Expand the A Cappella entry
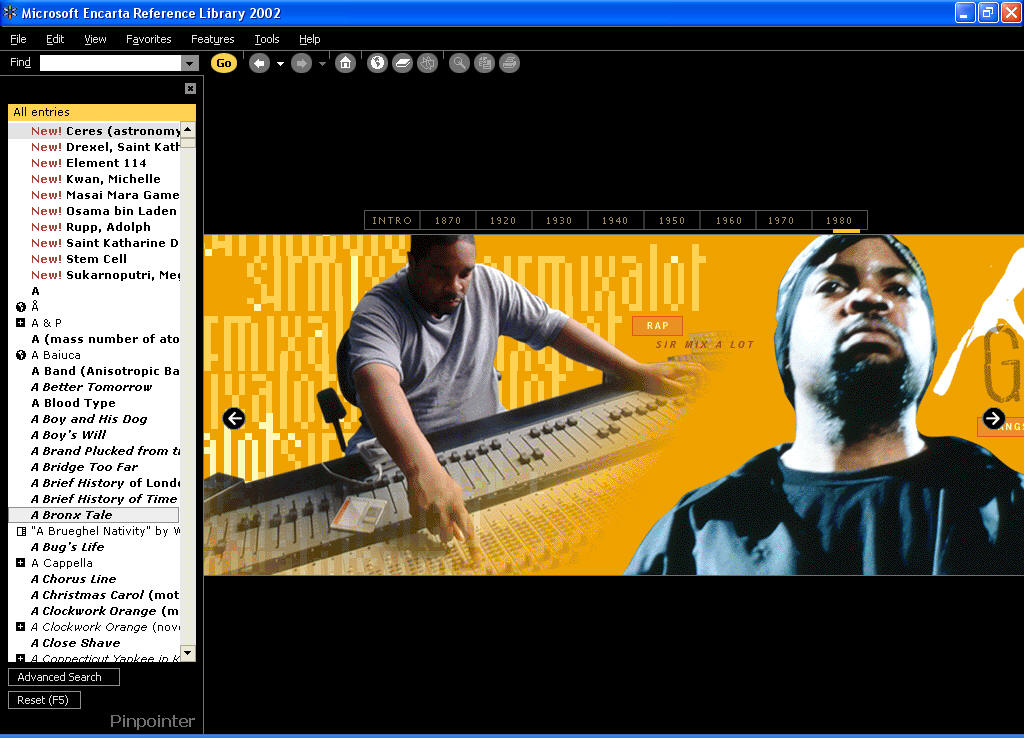Viewport: 1024px width, 738px height. click(20, 562)
